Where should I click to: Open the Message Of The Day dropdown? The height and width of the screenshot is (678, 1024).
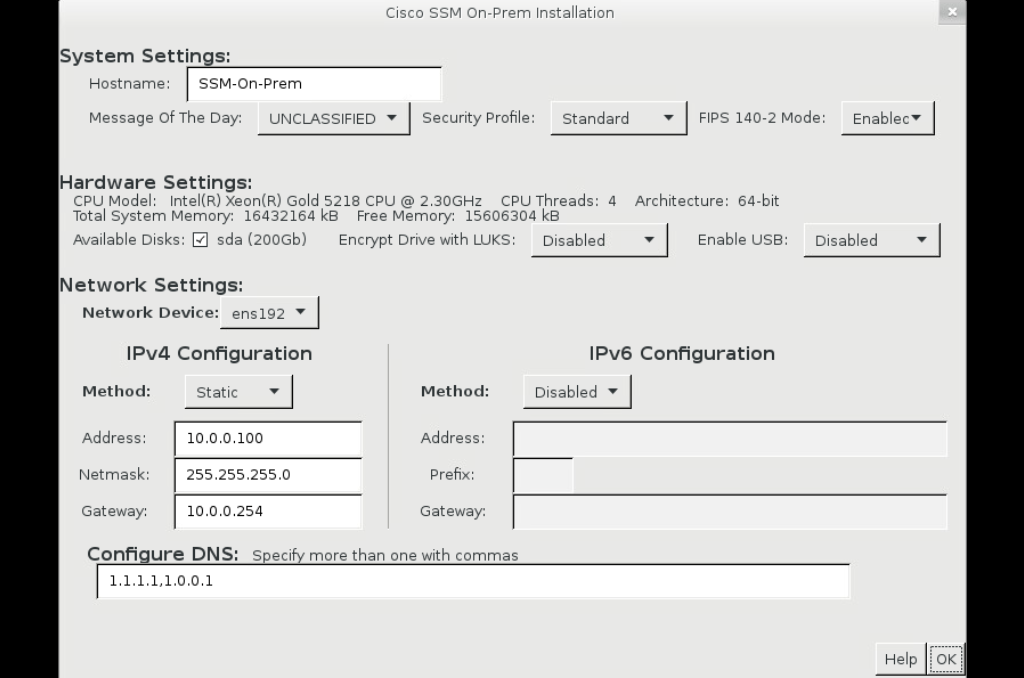(334, 118)
